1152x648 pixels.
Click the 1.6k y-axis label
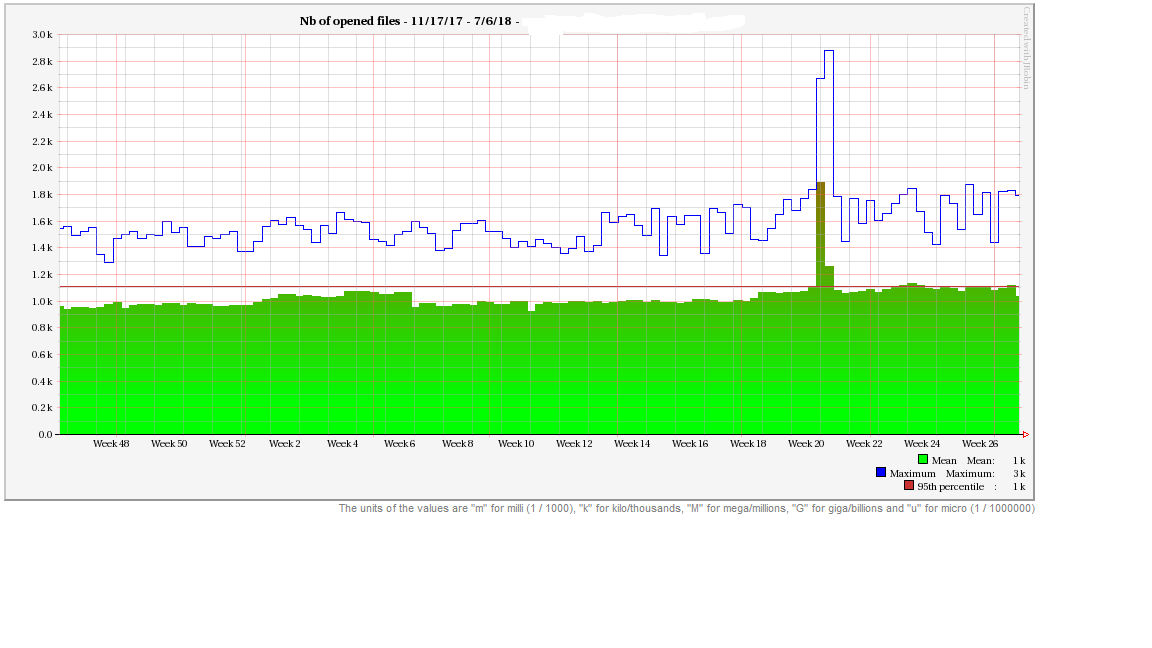pyautogui.click(x=41, y=221)
